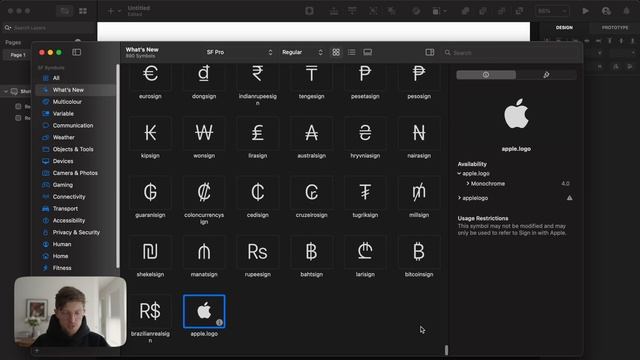Select the coloncurrencysign symbol

point(204,192)
